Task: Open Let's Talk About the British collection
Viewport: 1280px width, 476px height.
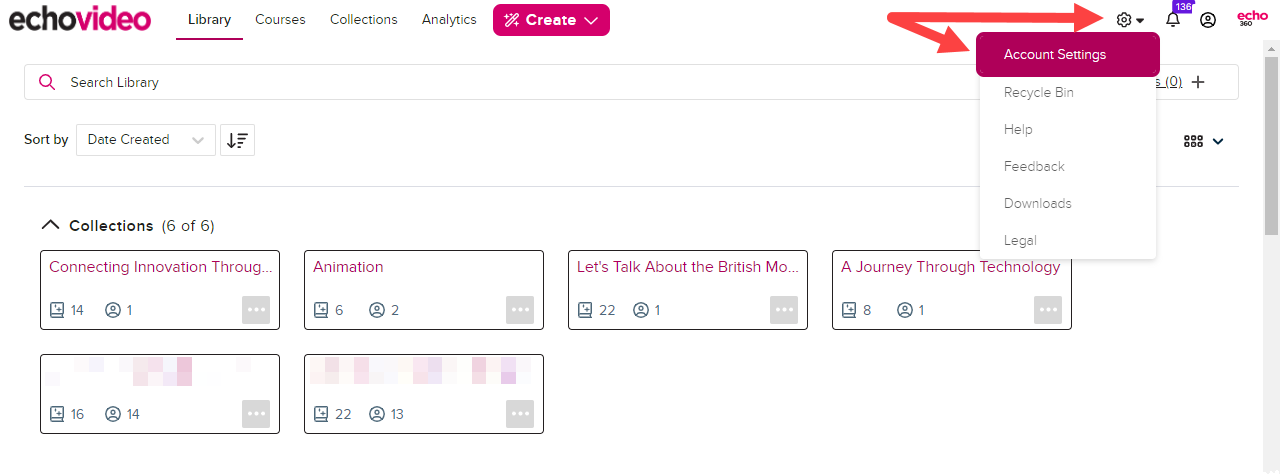Action: (688, 267)
